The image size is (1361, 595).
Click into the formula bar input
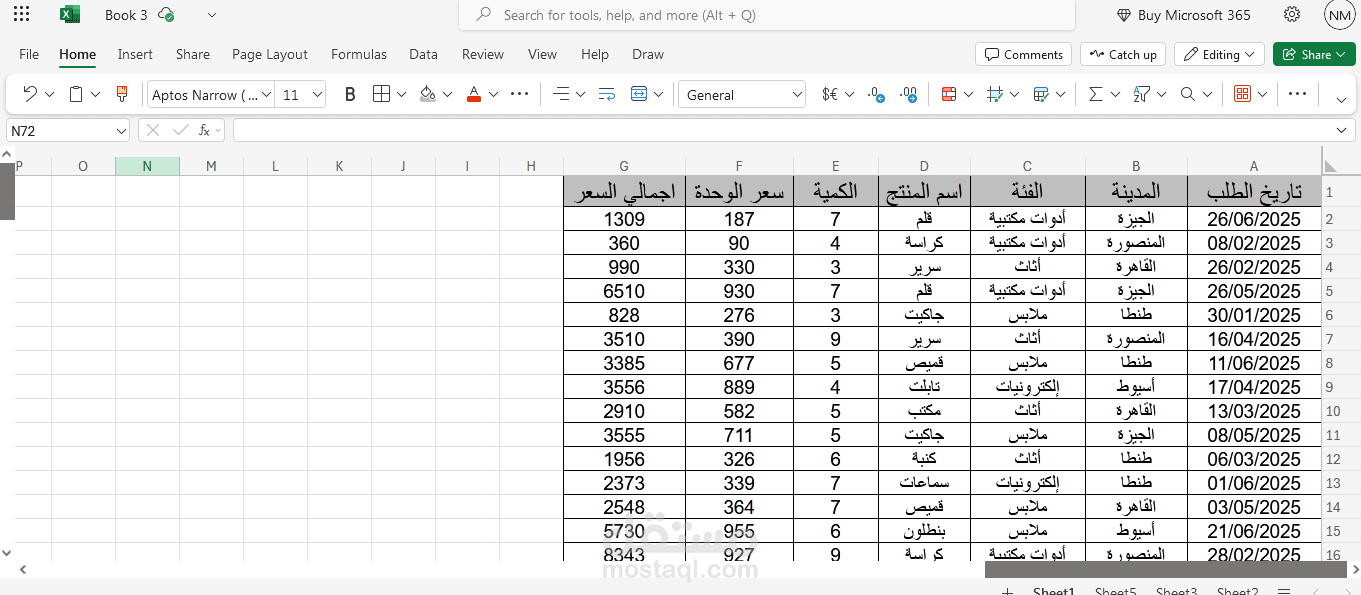click(782, 130)
